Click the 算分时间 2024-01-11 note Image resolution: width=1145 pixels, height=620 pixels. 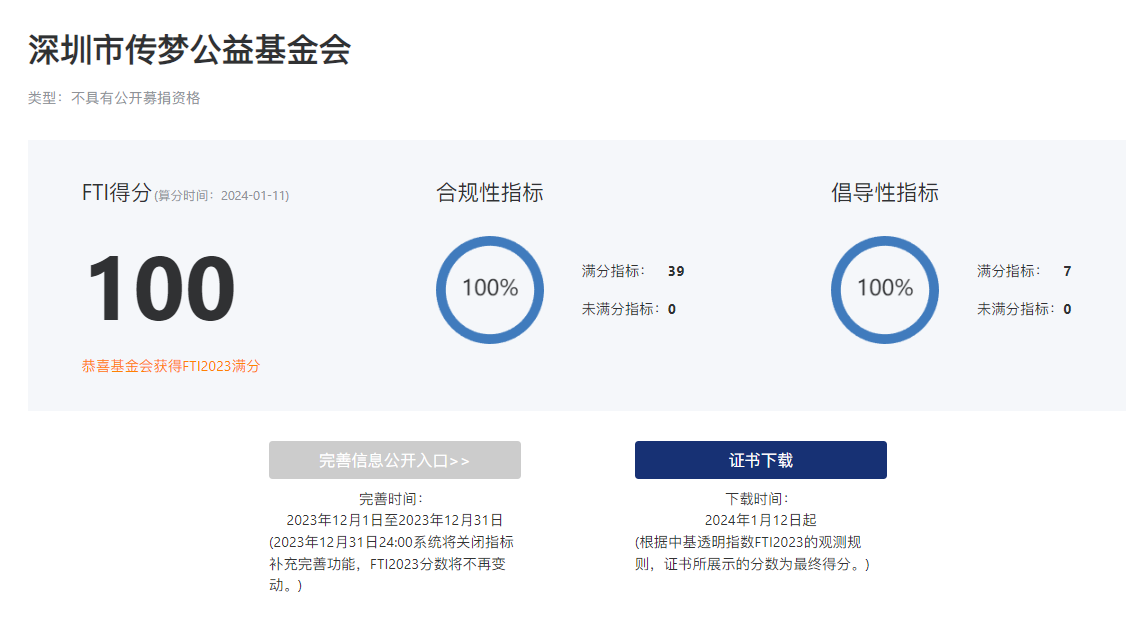[221, 196]
